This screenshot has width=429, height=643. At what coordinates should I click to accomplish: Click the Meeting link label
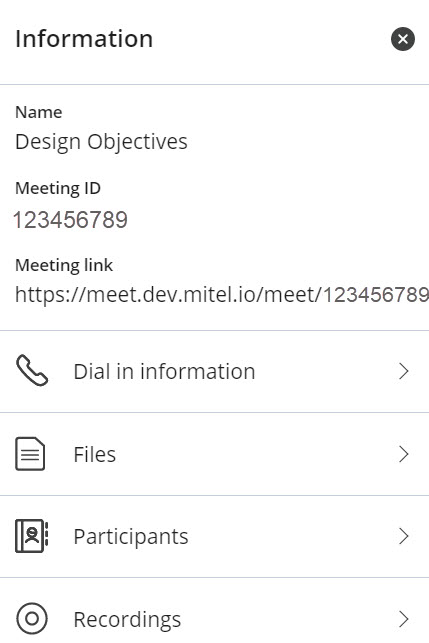pos(64,265)
